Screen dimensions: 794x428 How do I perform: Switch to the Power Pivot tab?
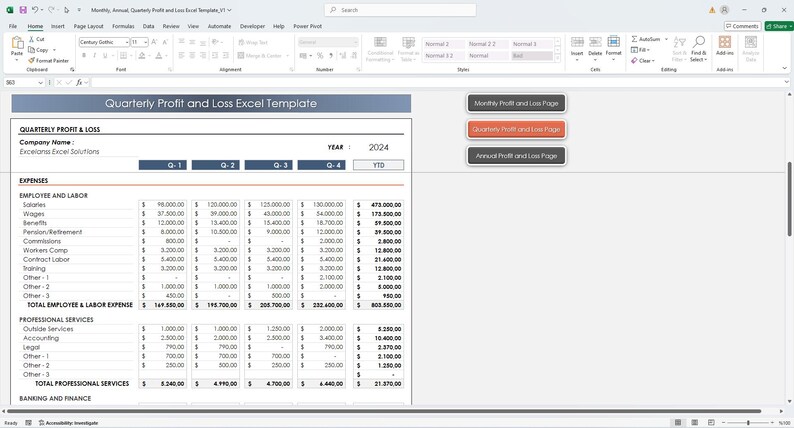click(307, 26)
